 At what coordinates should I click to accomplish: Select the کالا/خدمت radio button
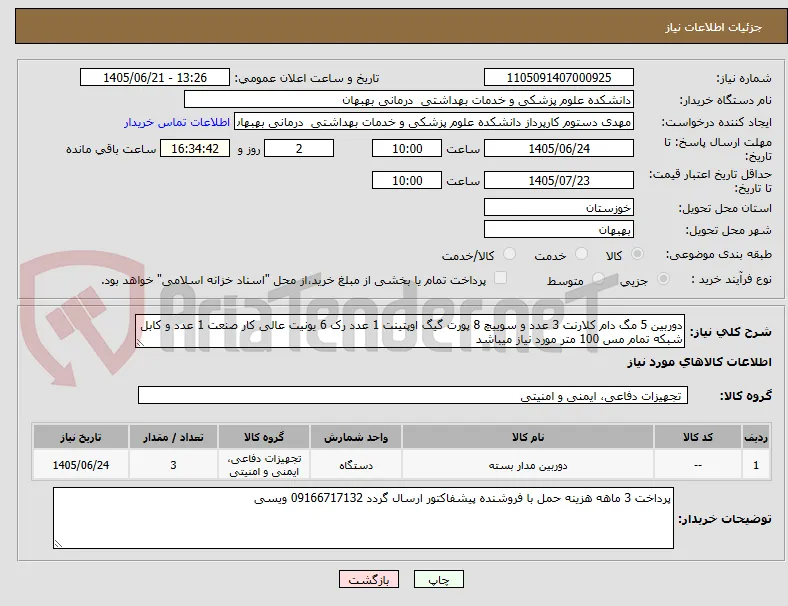pyautogui.click(x=510, y=254)
